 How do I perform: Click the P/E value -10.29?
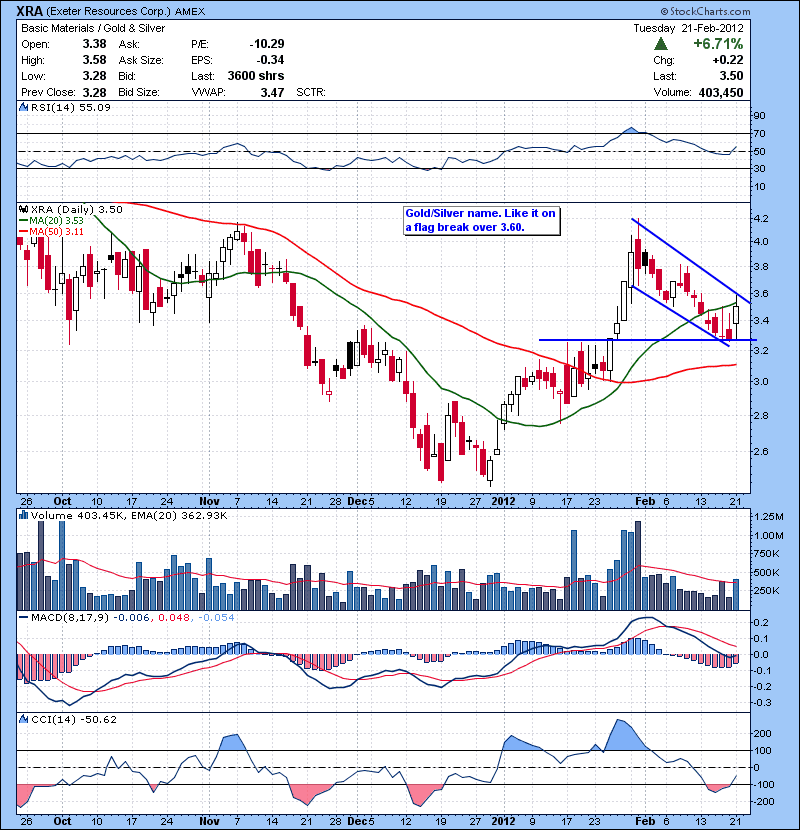[x=267, y=44]
